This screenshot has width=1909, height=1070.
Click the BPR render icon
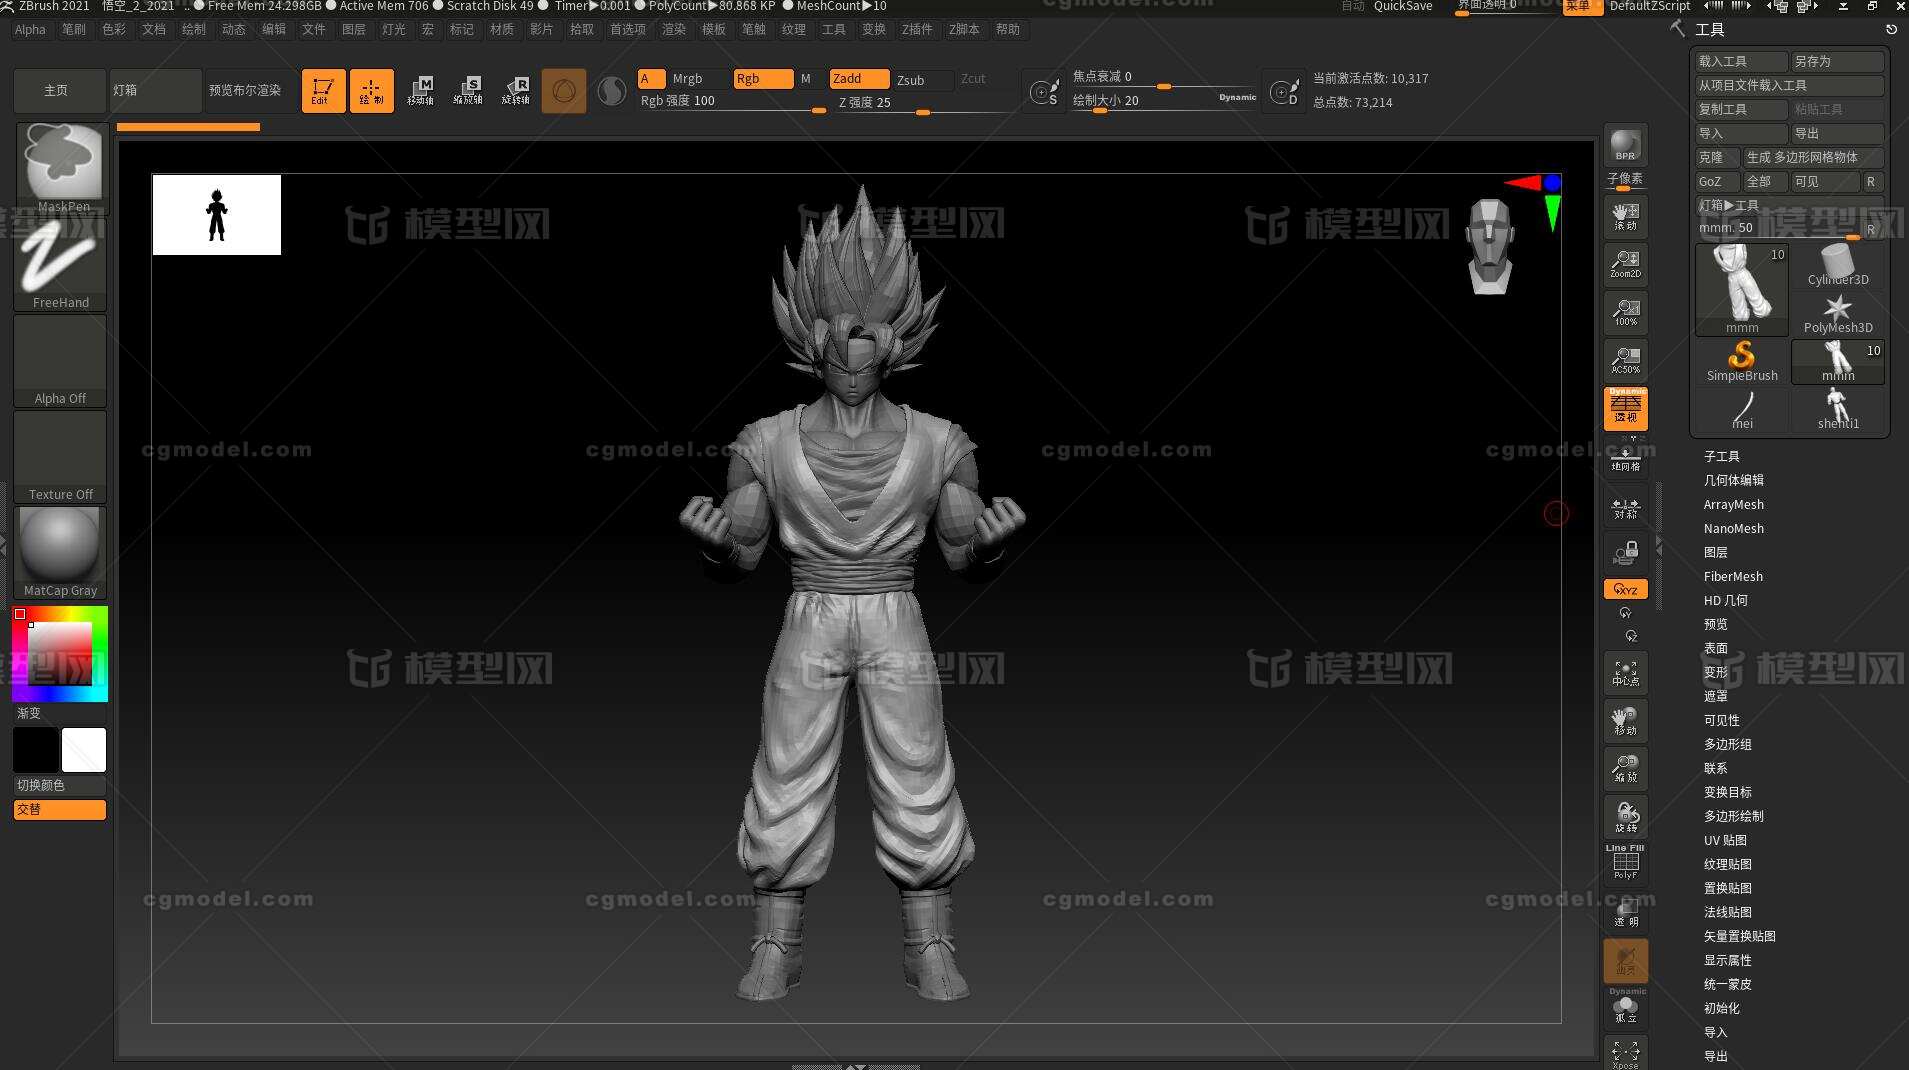1625,145
